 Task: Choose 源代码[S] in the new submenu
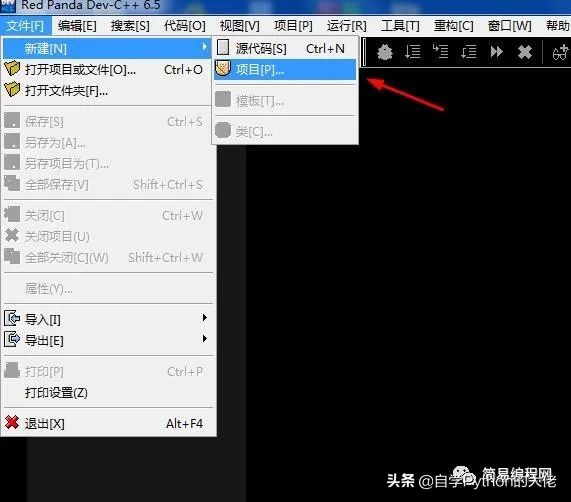pos(285,48)
